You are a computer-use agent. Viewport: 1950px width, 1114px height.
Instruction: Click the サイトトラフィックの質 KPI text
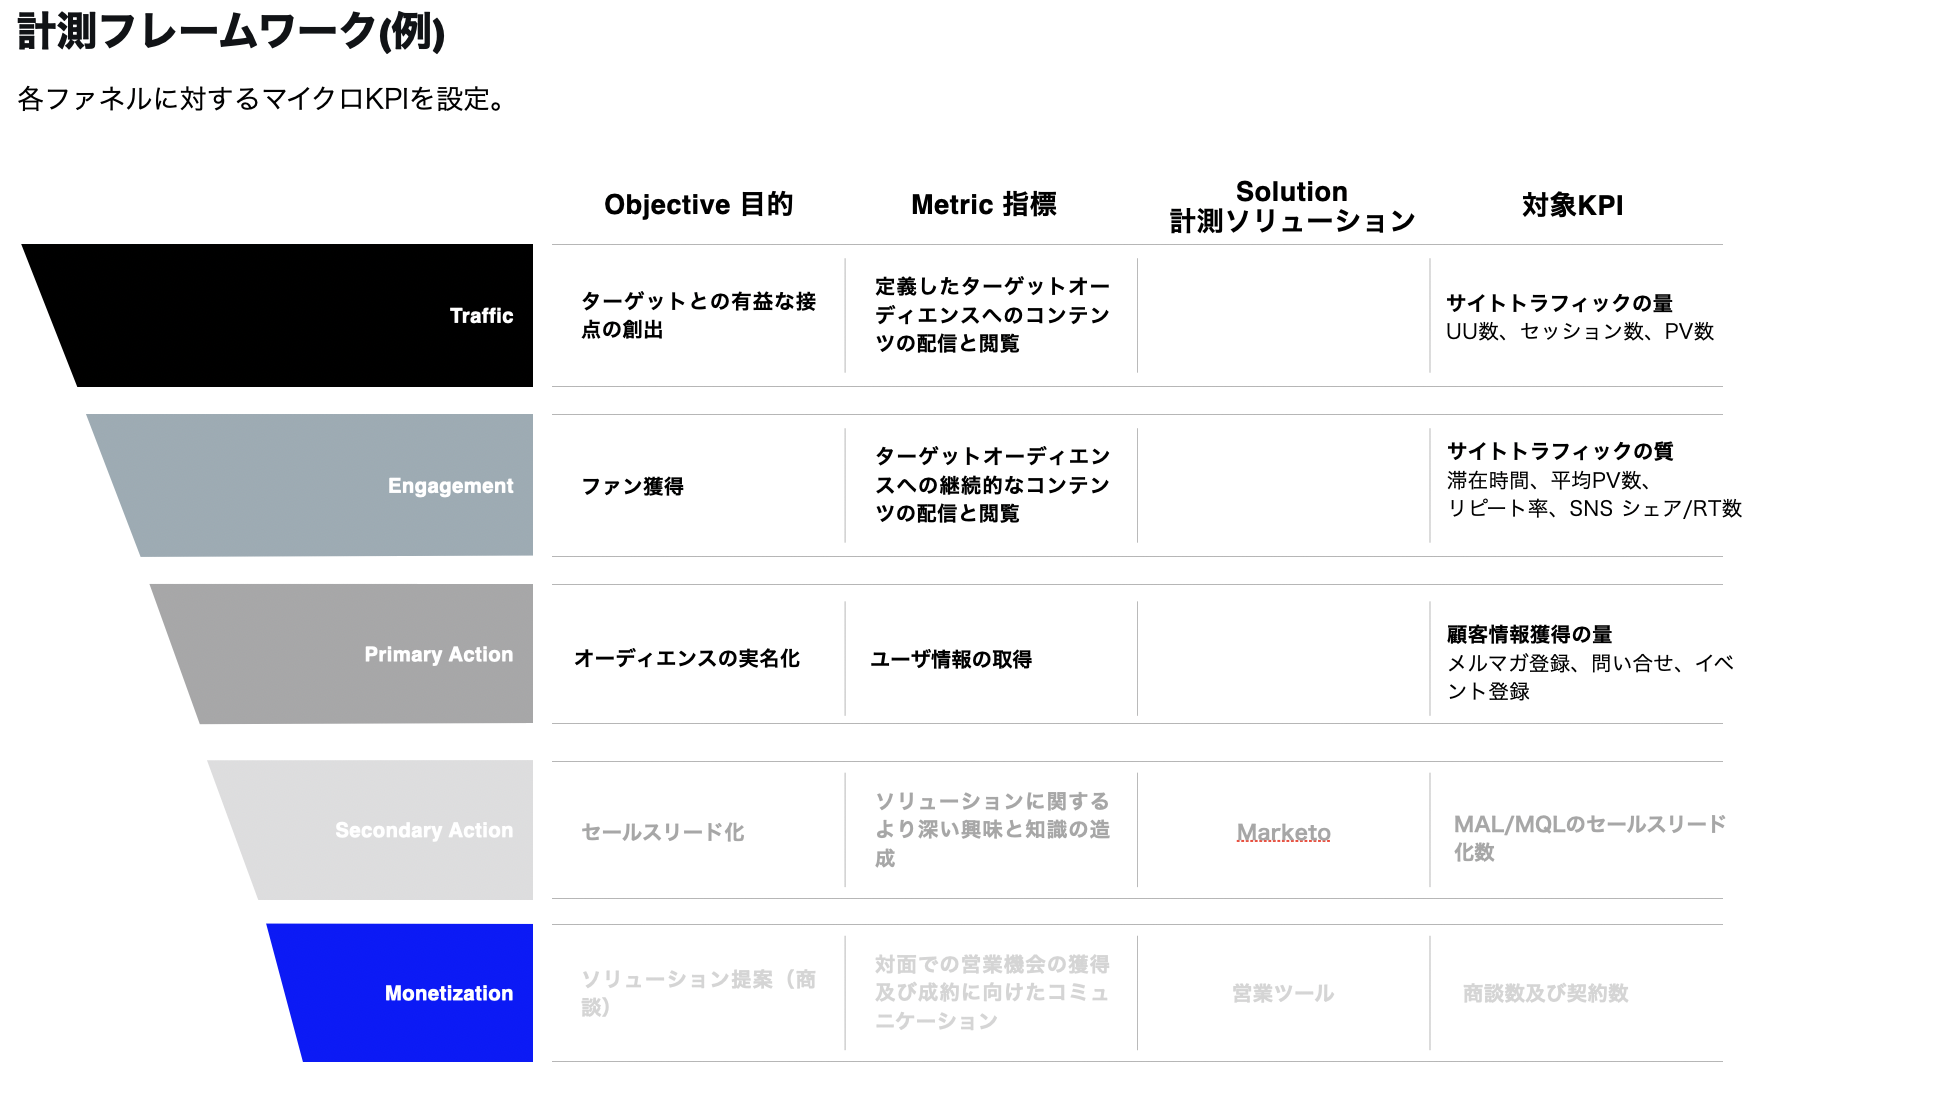pos(1559,451)
